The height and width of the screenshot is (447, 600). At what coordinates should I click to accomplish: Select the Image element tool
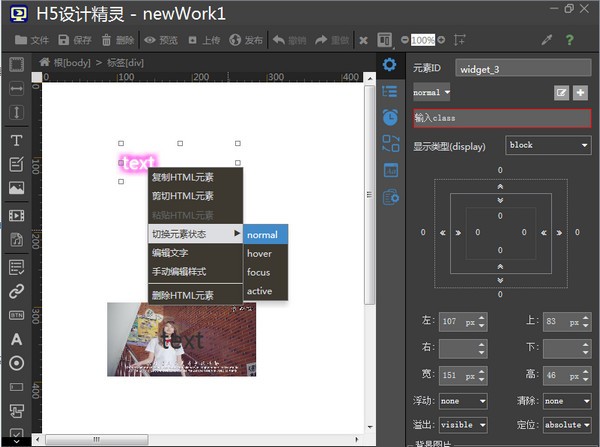16,188
